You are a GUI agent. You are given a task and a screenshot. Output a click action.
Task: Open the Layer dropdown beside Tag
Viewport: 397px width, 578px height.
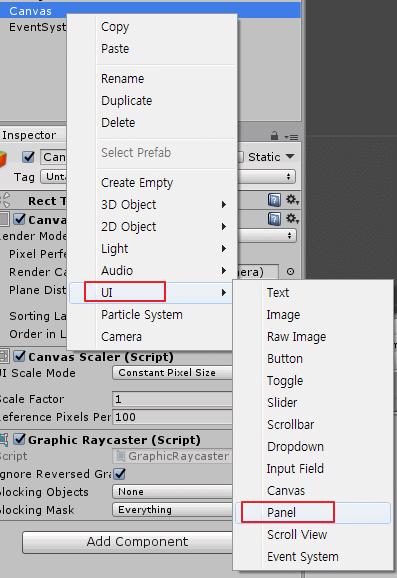coord(267,177)
